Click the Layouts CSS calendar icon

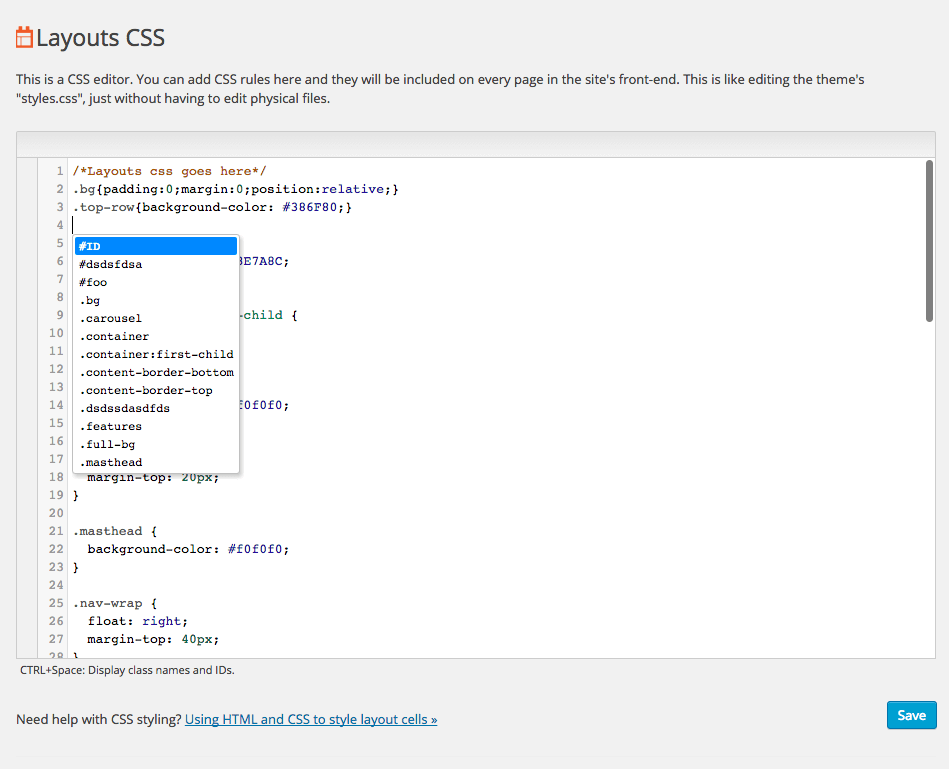(x=24, y=37)
